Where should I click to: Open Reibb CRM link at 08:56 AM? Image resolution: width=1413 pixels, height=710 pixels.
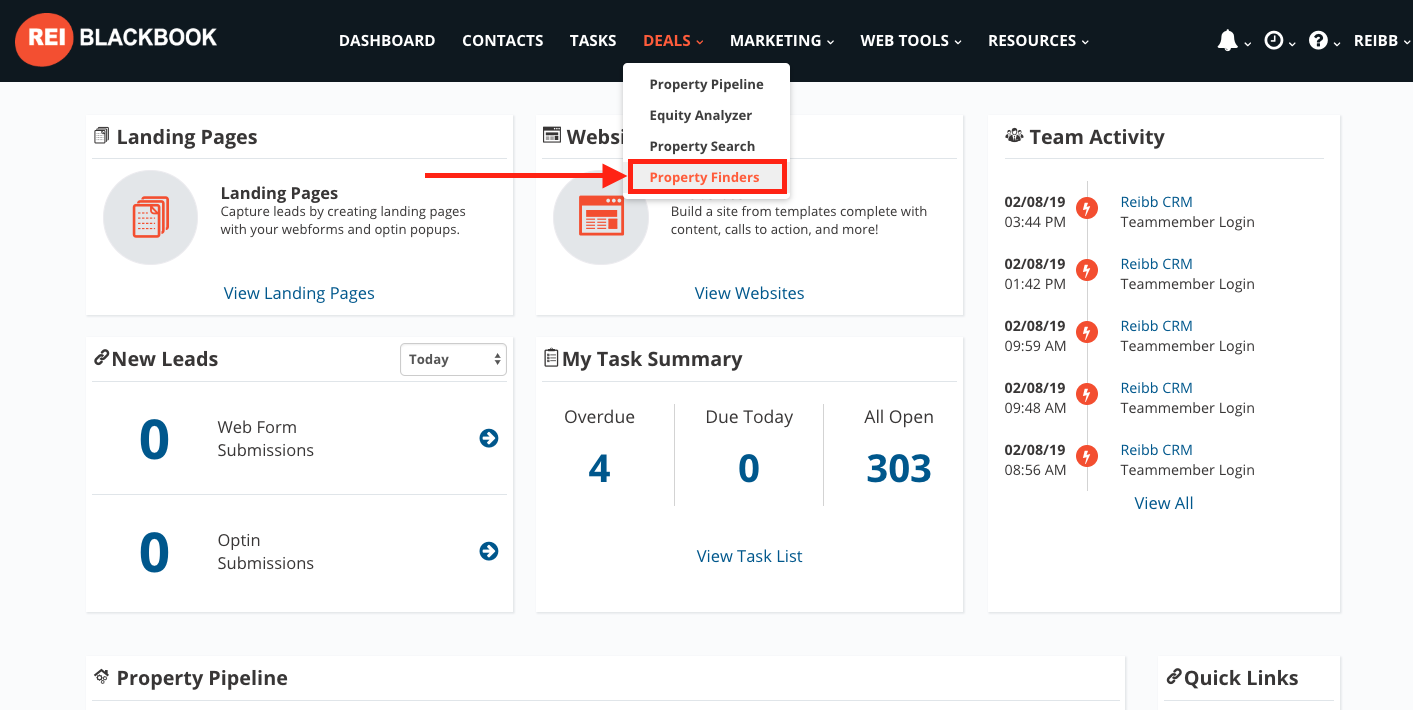coord(1157,450)
